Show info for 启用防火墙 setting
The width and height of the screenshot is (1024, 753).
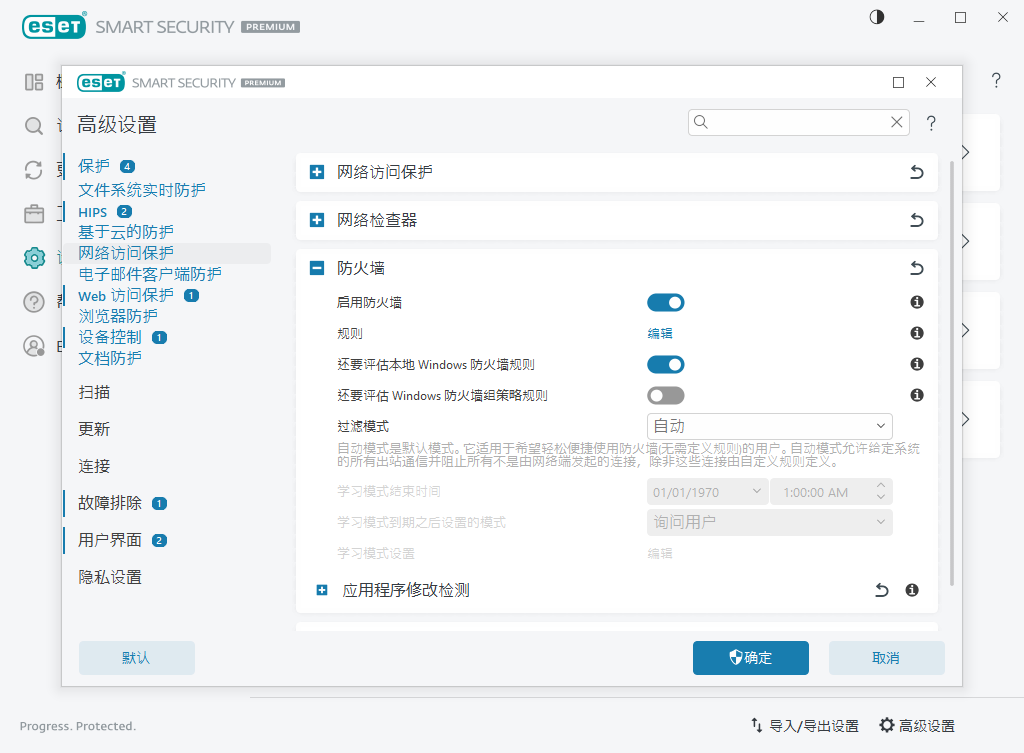[916, 302]
